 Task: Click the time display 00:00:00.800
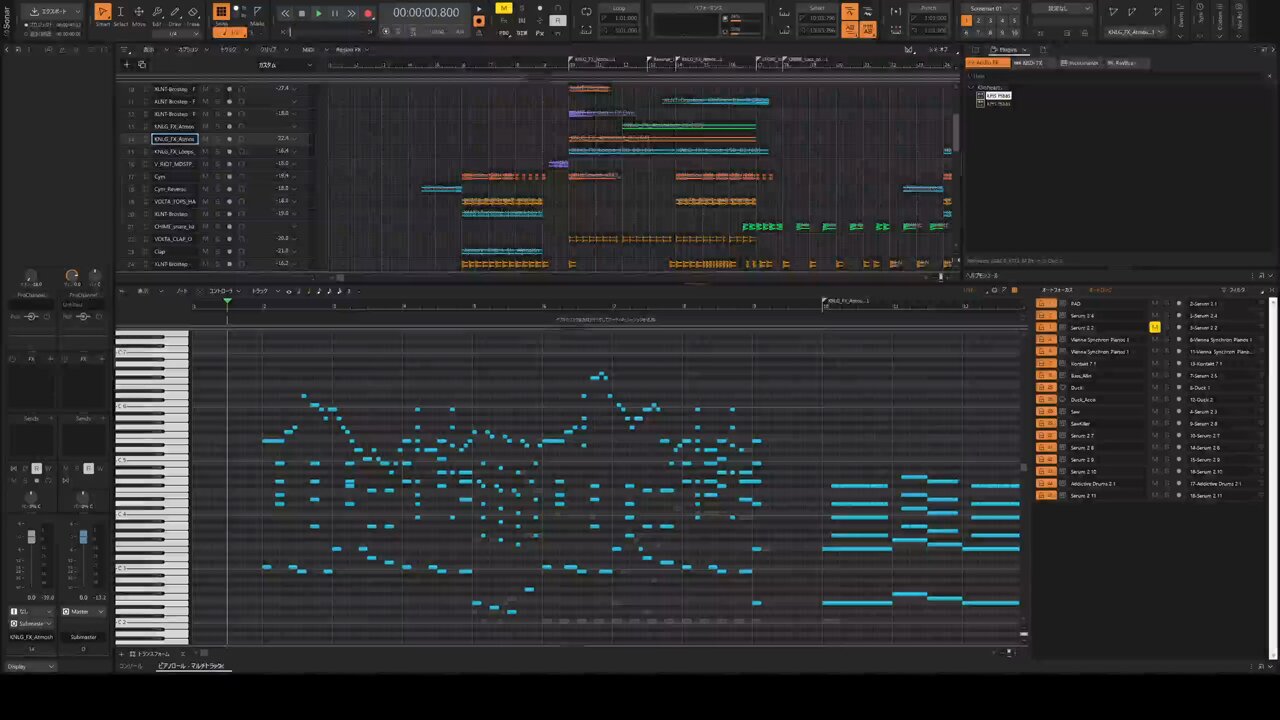(426, 13)
